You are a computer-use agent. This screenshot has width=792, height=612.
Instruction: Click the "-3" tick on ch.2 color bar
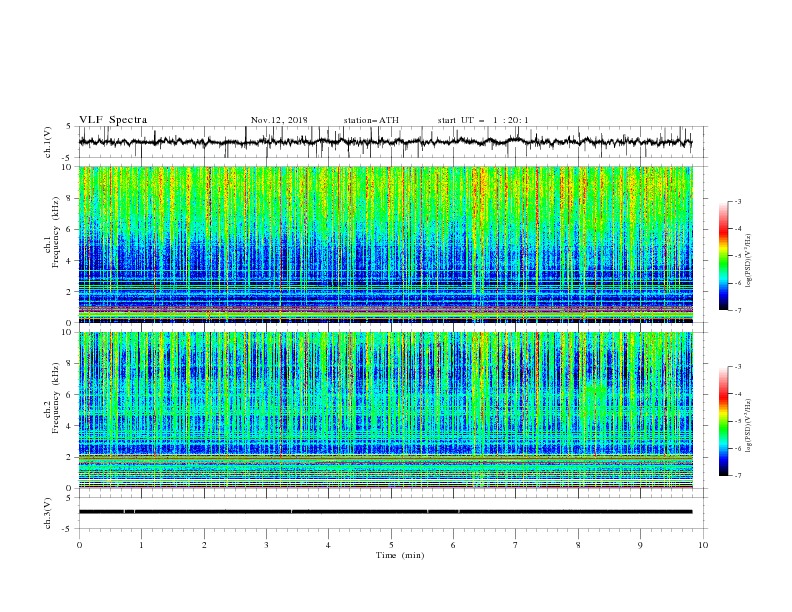point(738,367)
